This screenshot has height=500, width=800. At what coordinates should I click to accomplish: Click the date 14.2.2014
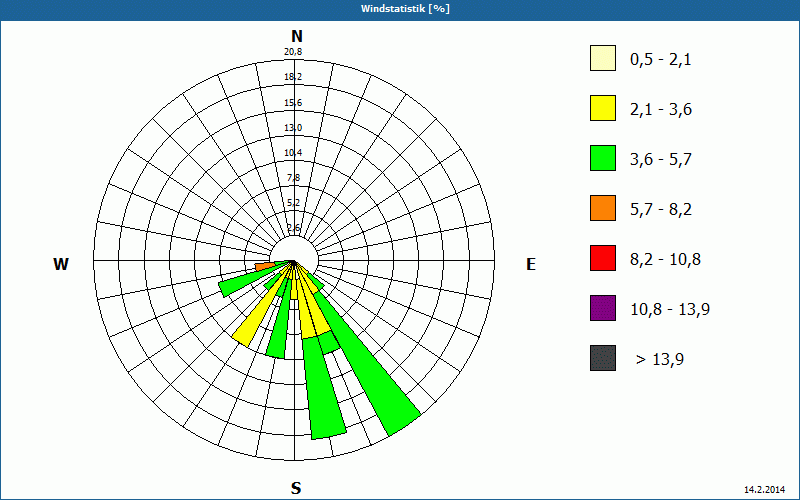click(764, 489)
